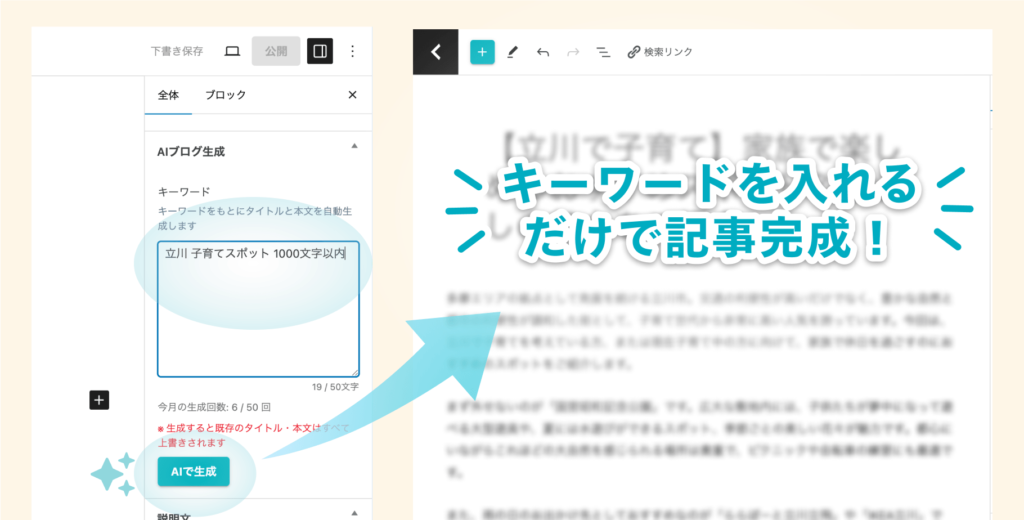This screenshot has height=520, width=1024.
Task: Redo the last undone edit
Action: (x=572, y=52)
